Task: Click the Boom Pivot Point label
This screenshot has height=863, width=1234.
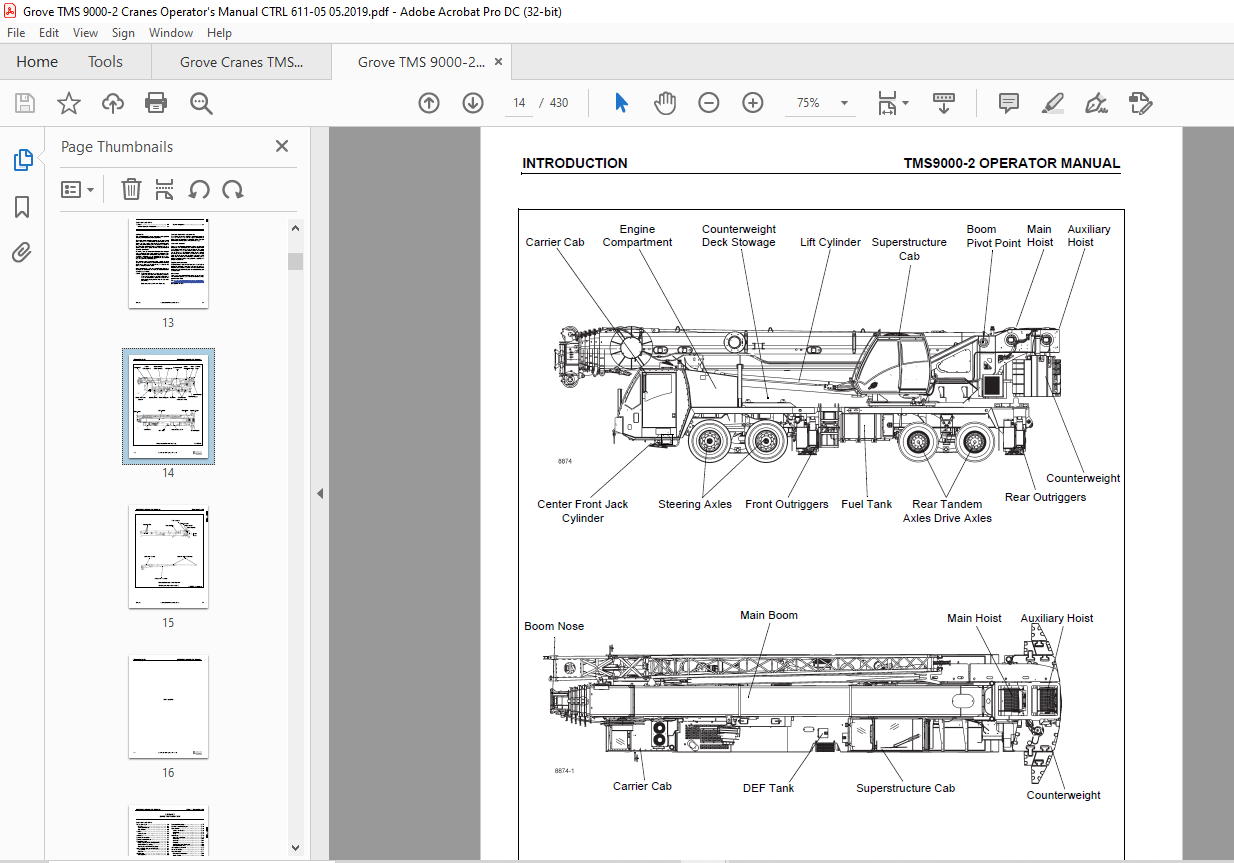Action: [993, 236]
